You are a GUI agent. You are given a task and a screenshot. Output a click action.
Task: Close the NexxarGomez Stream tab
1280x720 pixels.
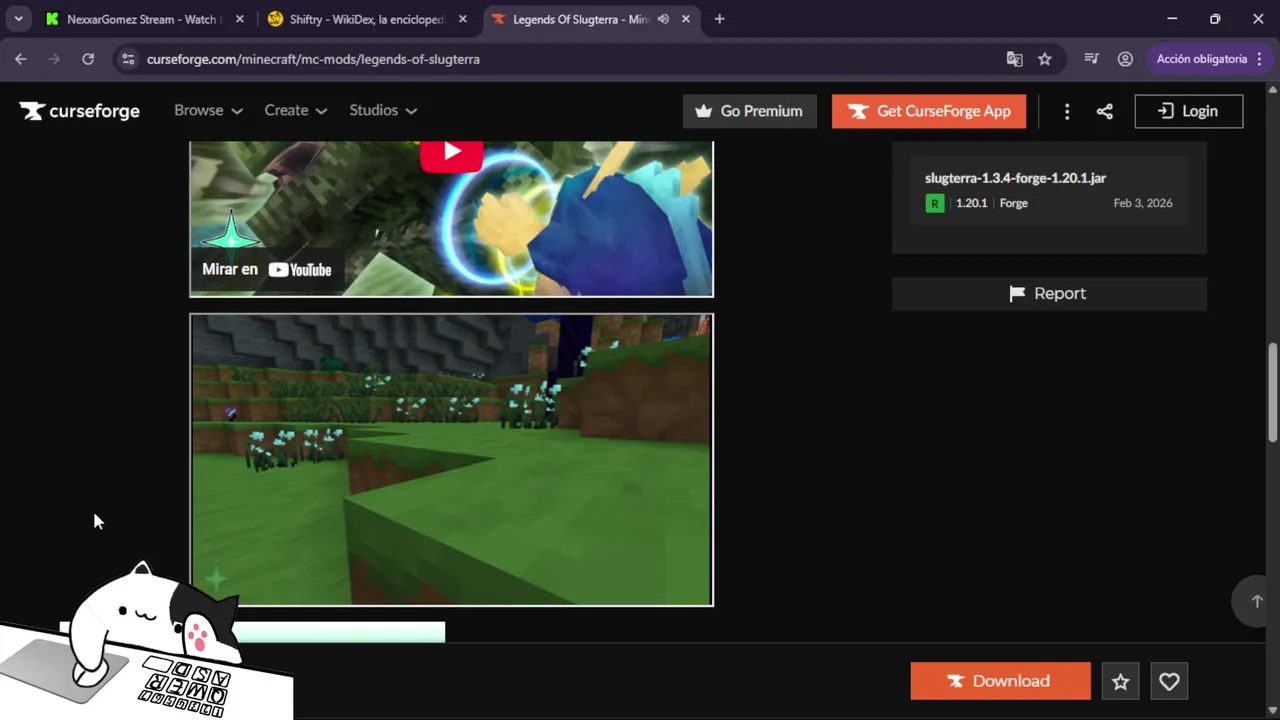pyautogui.click(x=238, y=19)
